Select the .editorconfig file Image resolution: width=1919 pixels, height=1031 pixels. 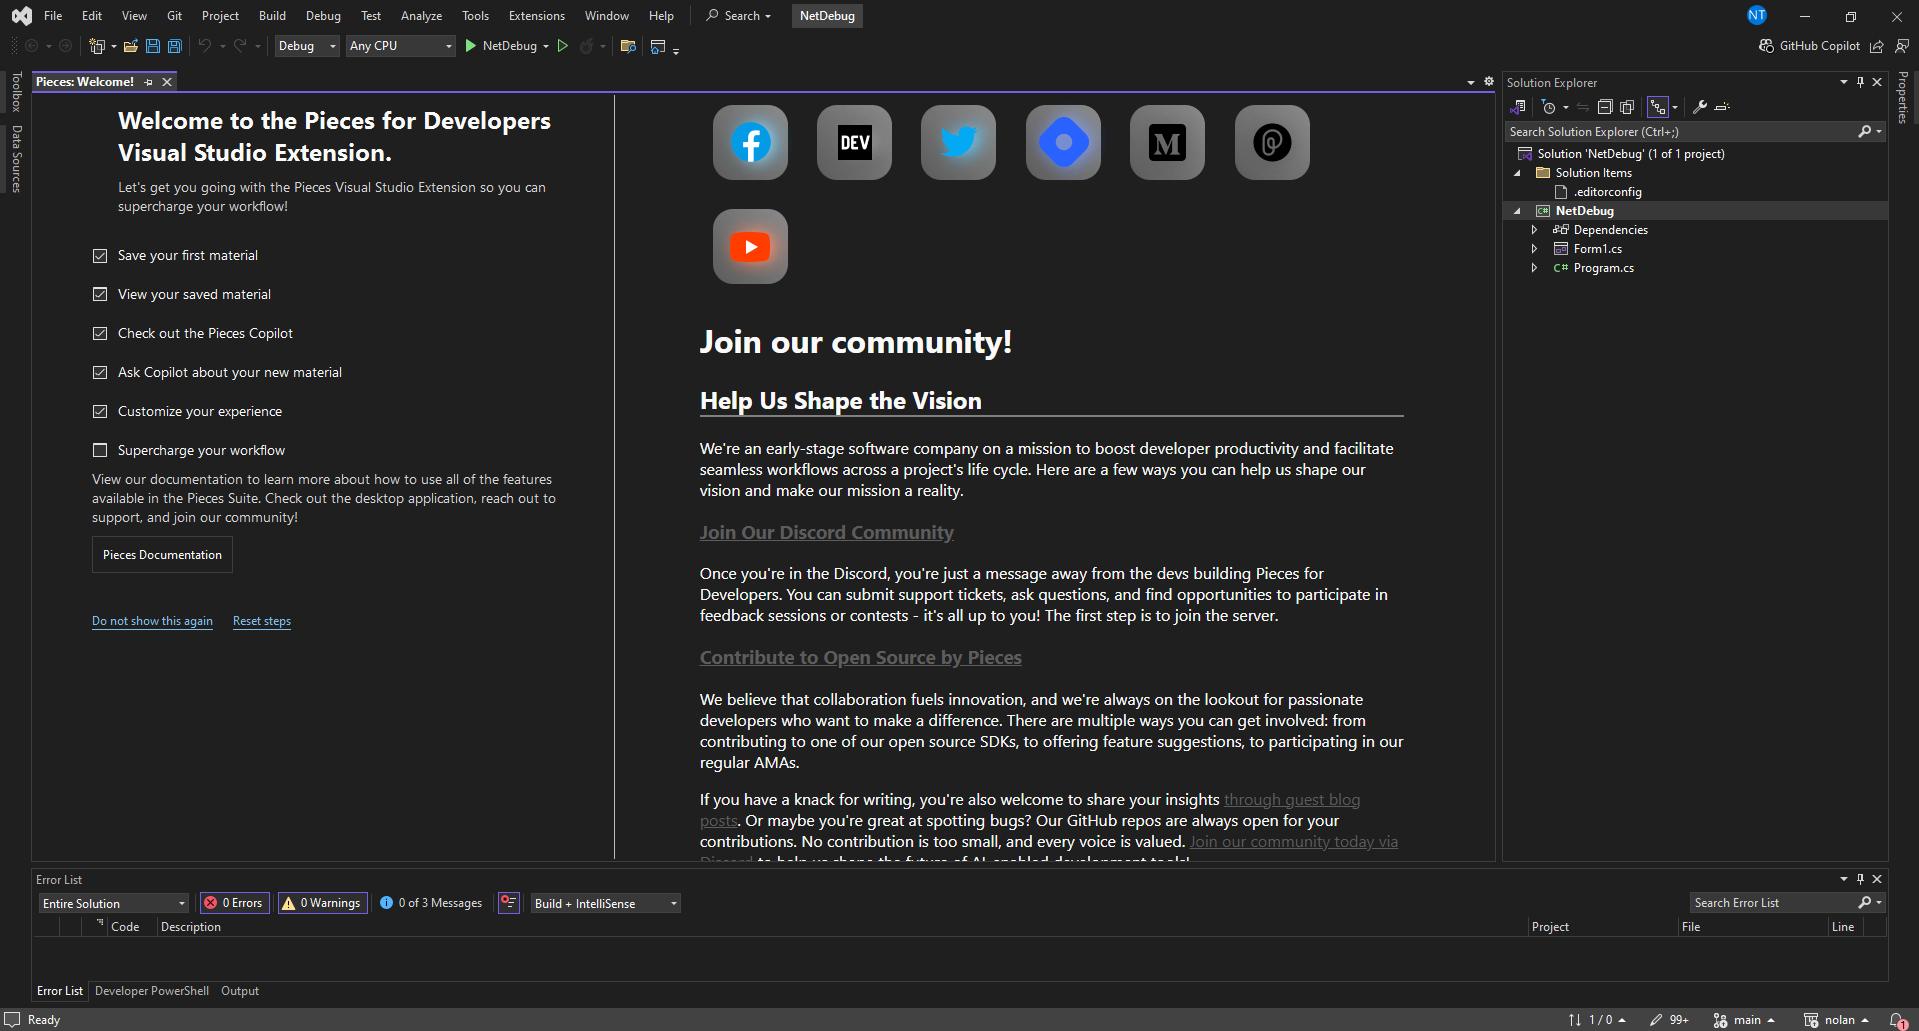tap(1607, 192)
